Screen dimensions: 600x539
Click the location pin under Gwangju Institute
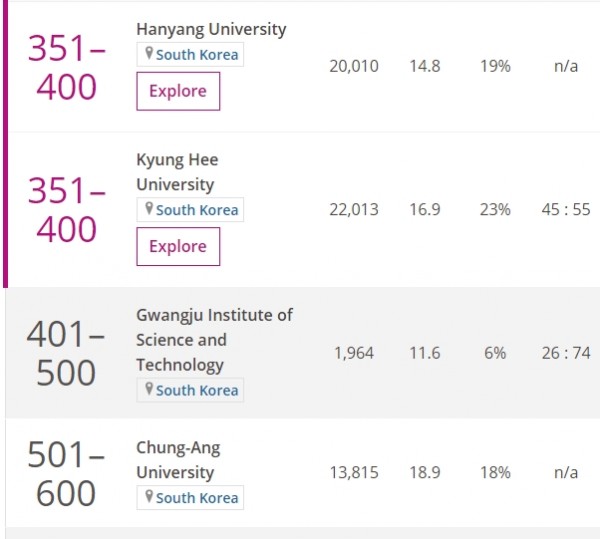tap(149, 389)
